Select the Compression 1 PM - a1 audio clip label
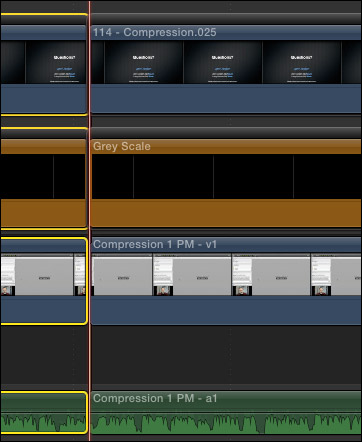The width and height of the screenshot is (362, 442). tap(155, 398)
